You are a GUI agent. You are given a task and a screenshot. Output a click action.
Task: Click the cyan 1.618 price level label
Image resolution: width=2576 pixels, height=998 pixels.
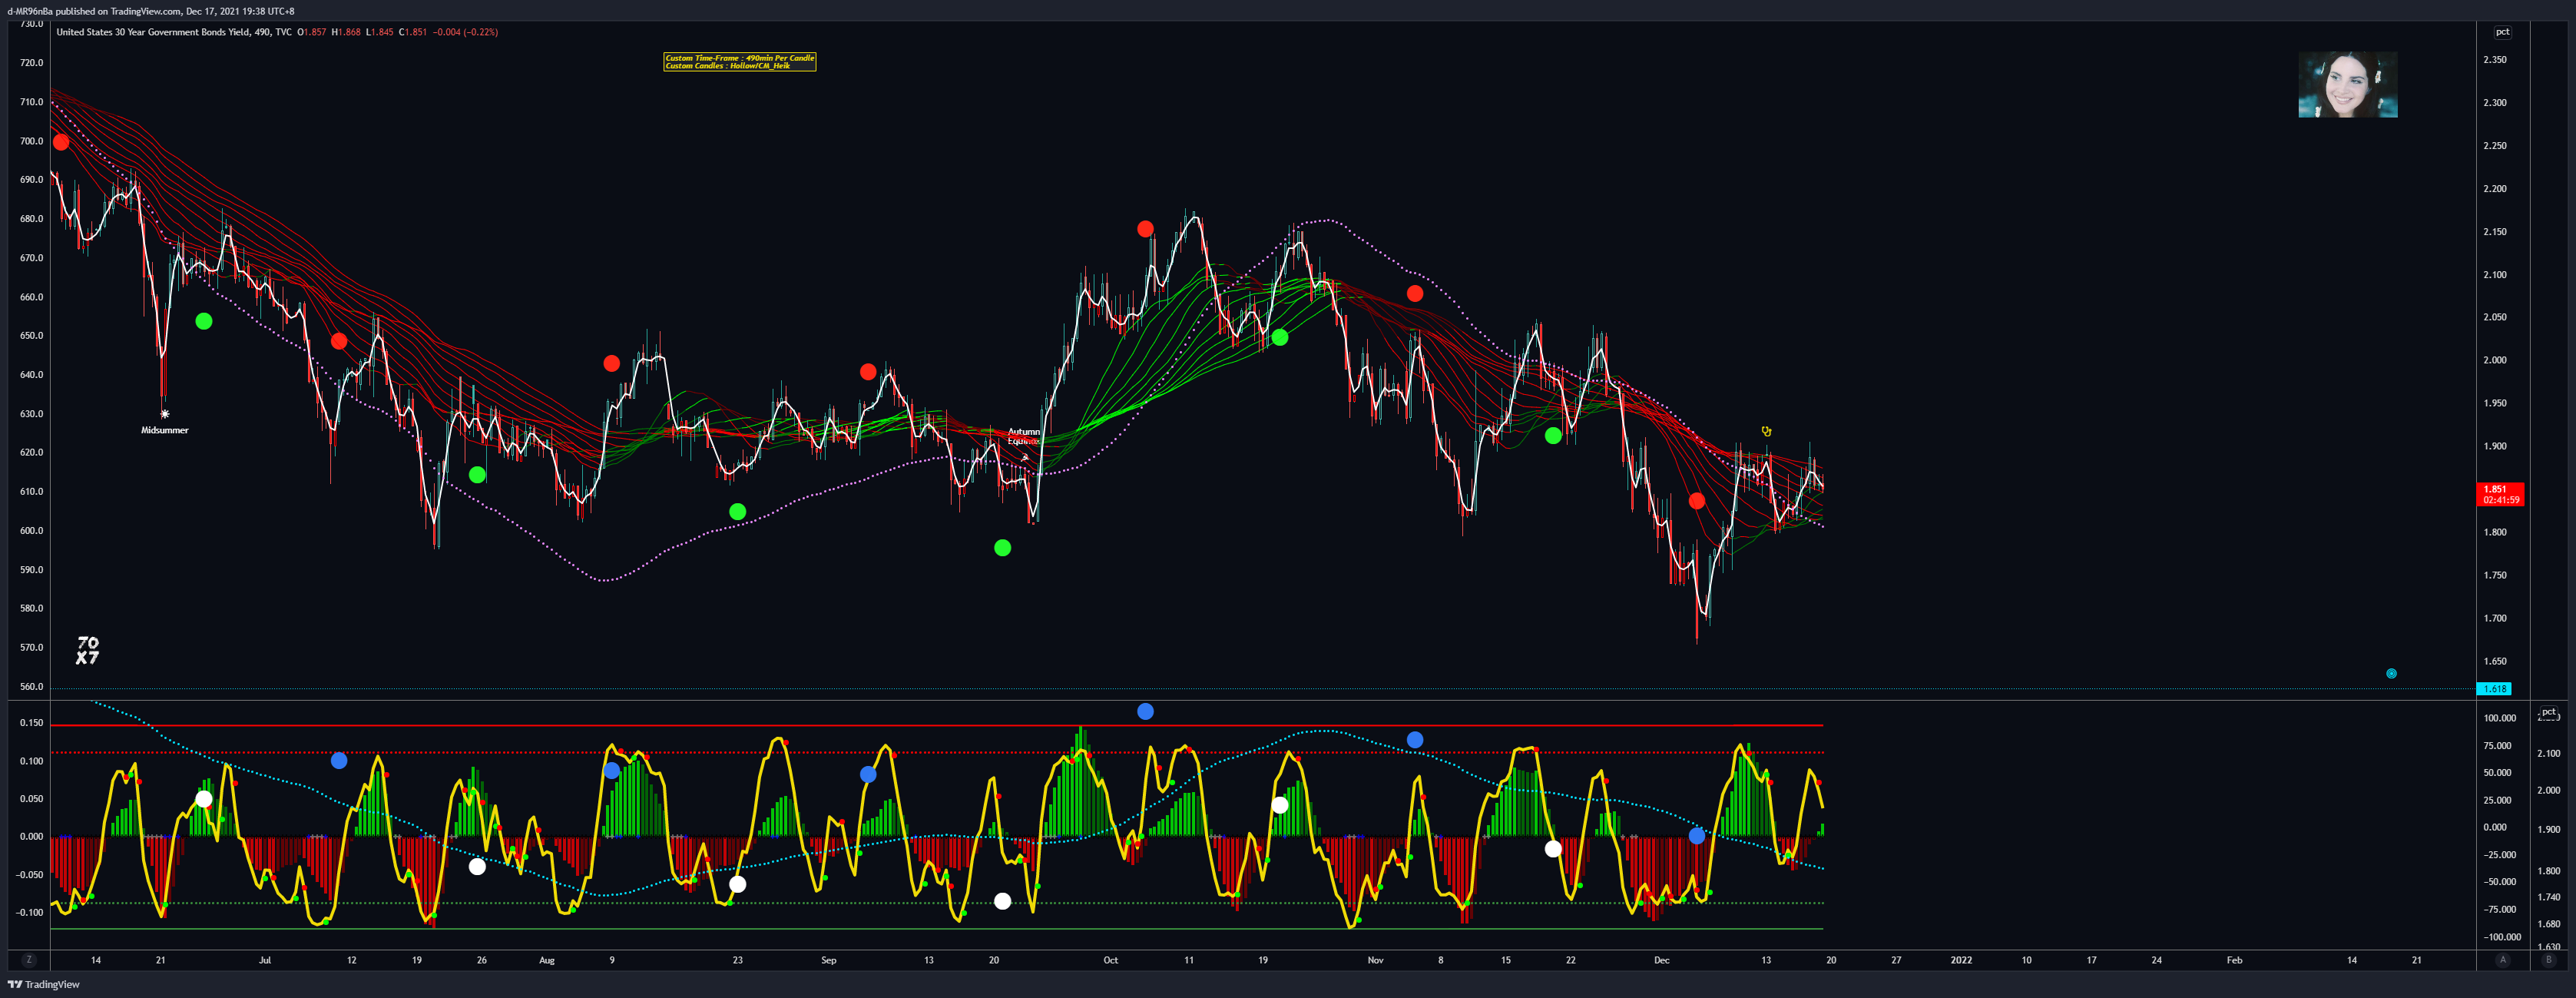point(2495,689)
